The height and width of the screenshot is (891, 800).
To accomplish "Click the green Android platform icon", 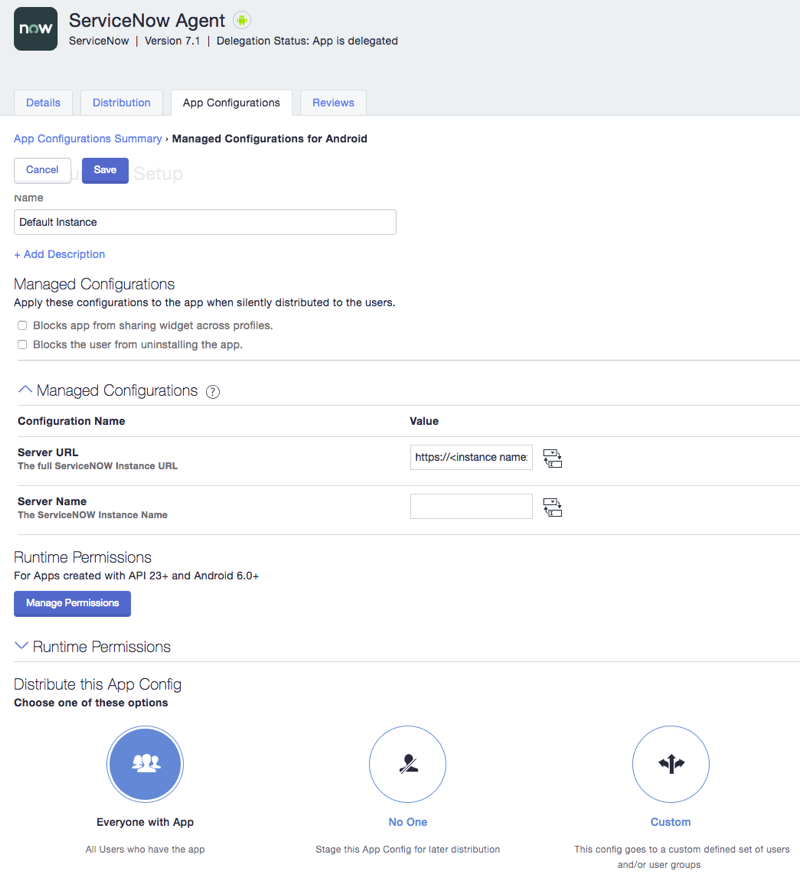I will [242, 20].
